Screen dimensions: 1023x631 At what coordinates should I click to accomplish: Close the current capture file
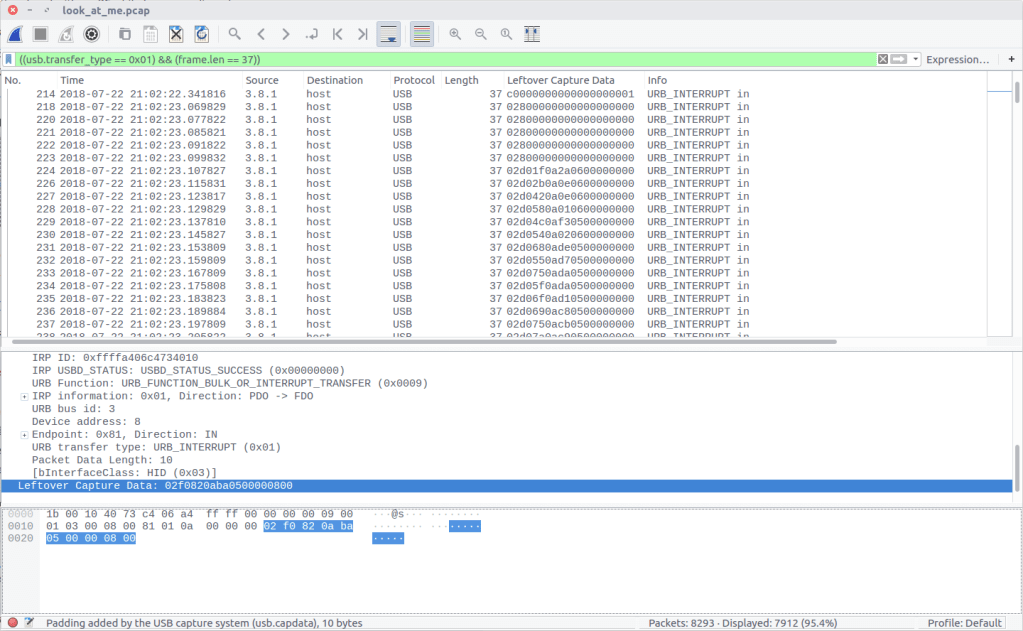click(x=176, y=34)
